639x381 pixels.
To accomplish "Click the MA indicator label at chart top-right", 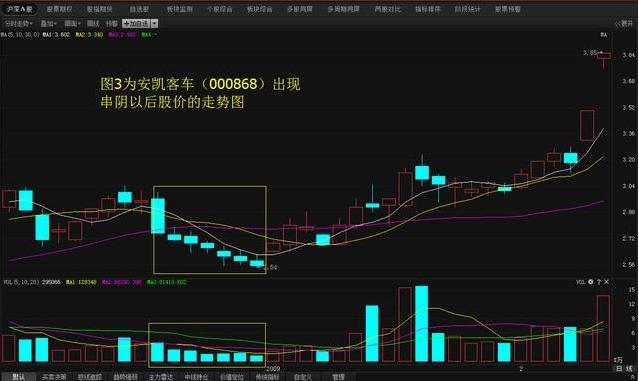I will point(604,35).
